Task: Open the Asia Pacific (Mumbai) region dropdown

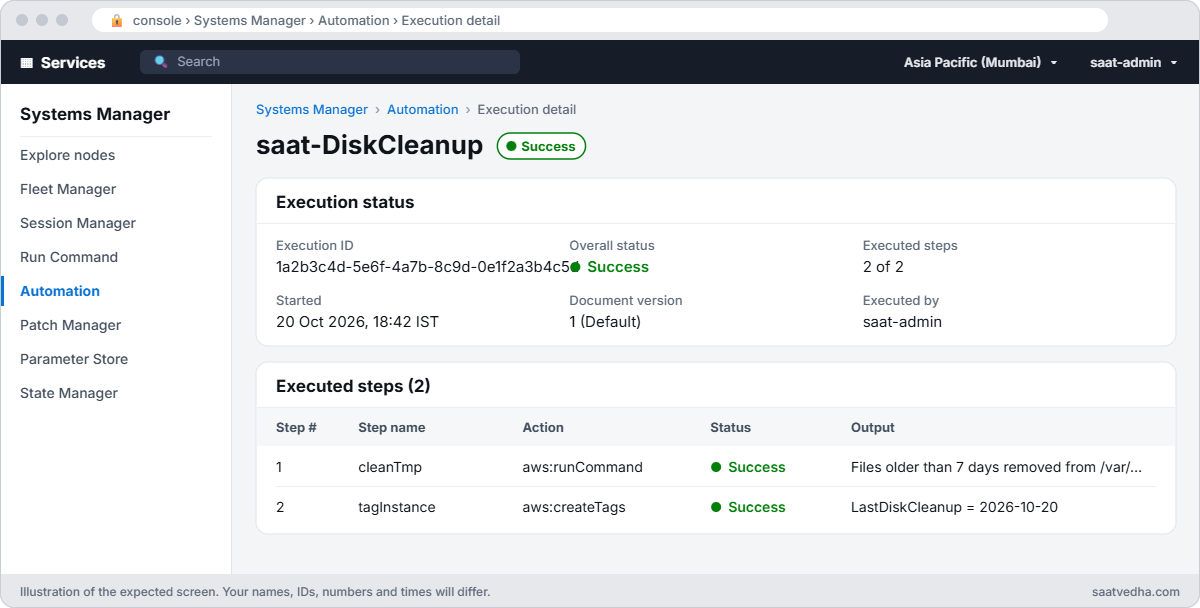Action: coord(980,62)
